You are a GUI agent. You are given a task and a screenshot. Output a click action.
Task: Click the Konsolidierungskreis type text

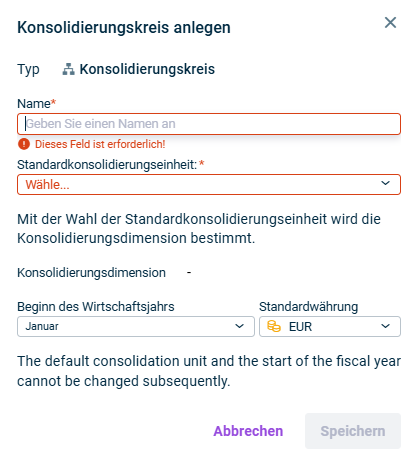(147, 69)
